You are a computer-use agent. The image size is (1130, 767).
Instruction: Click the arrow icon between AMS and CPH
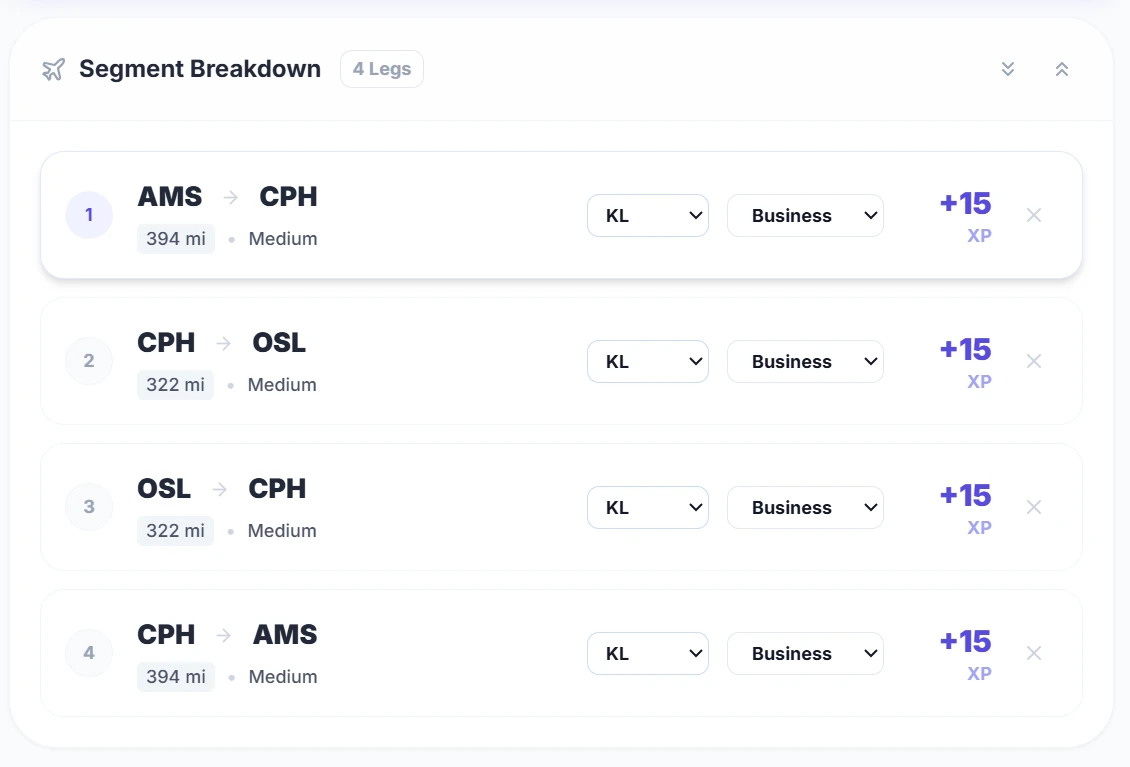228,196
